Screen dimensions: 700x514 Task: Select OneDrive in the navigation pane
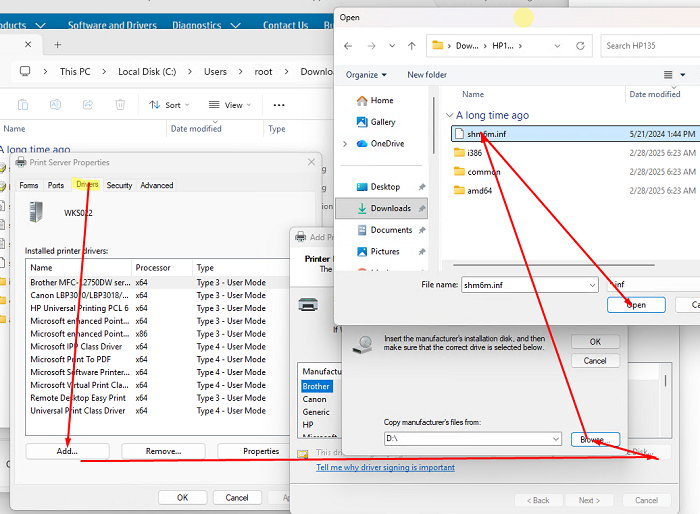tap(380, 144)
